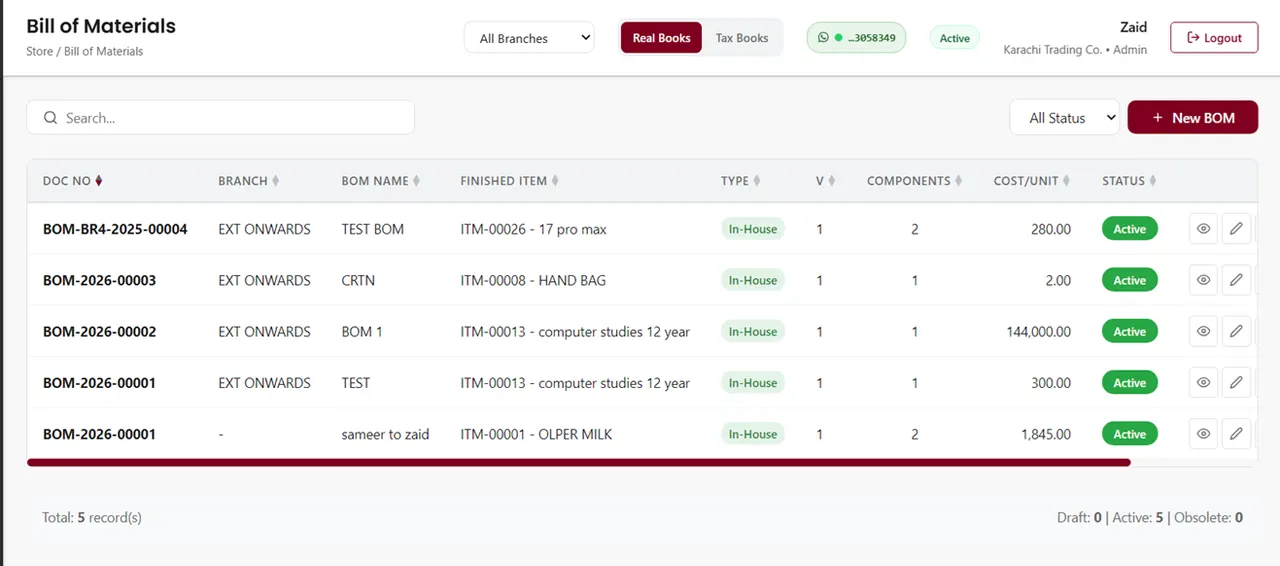Sort by STATUS column
The image size is (1280, 566).
pyautogui.click(x=1129, y=181)
